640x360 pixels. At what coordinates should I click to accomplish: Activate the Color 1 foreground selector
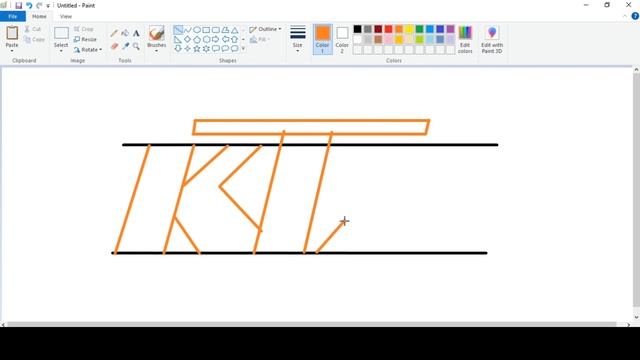coord(322,40)
